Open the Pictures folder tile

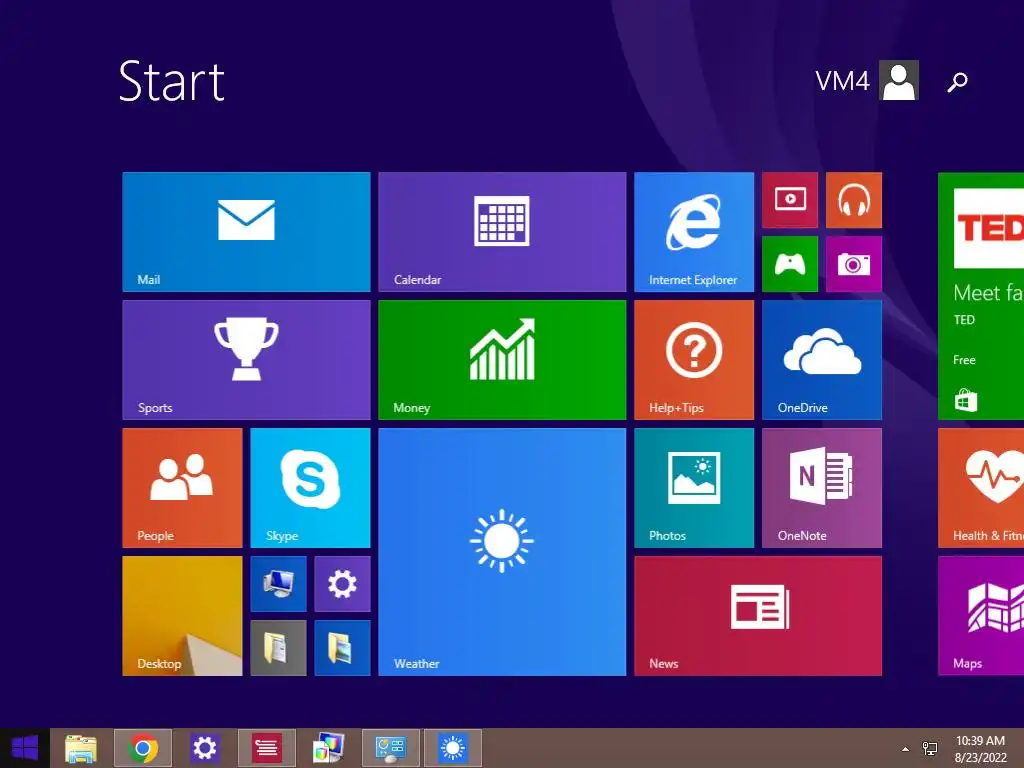(342, 648)
